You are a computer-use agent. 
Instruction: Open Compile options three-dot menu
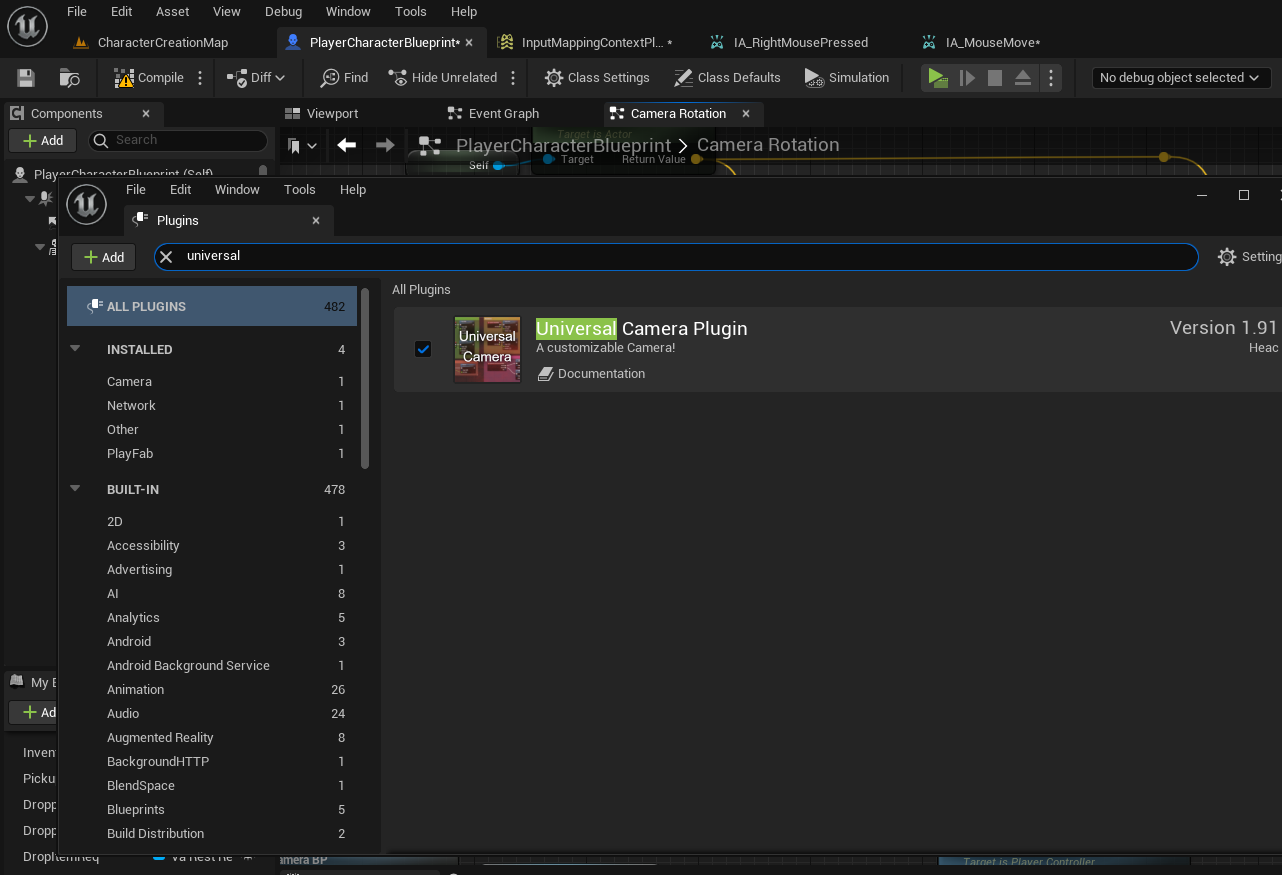tap(200, 77)
